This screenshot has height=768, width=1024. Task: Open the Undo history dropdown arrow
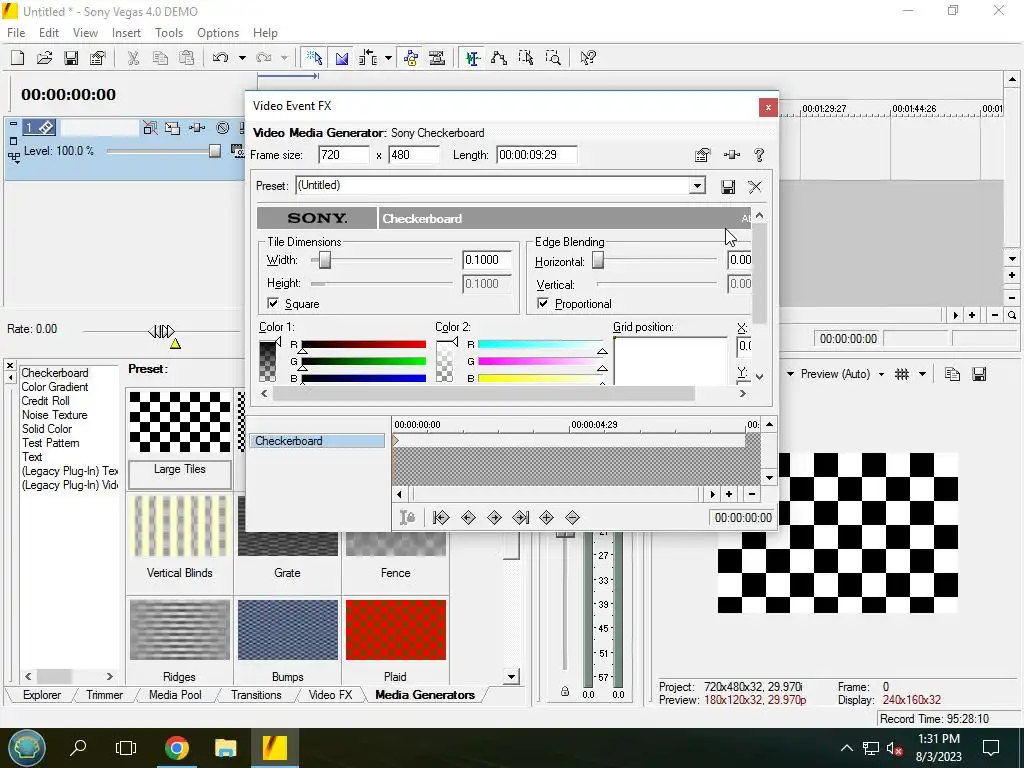[x=242, y=58]
